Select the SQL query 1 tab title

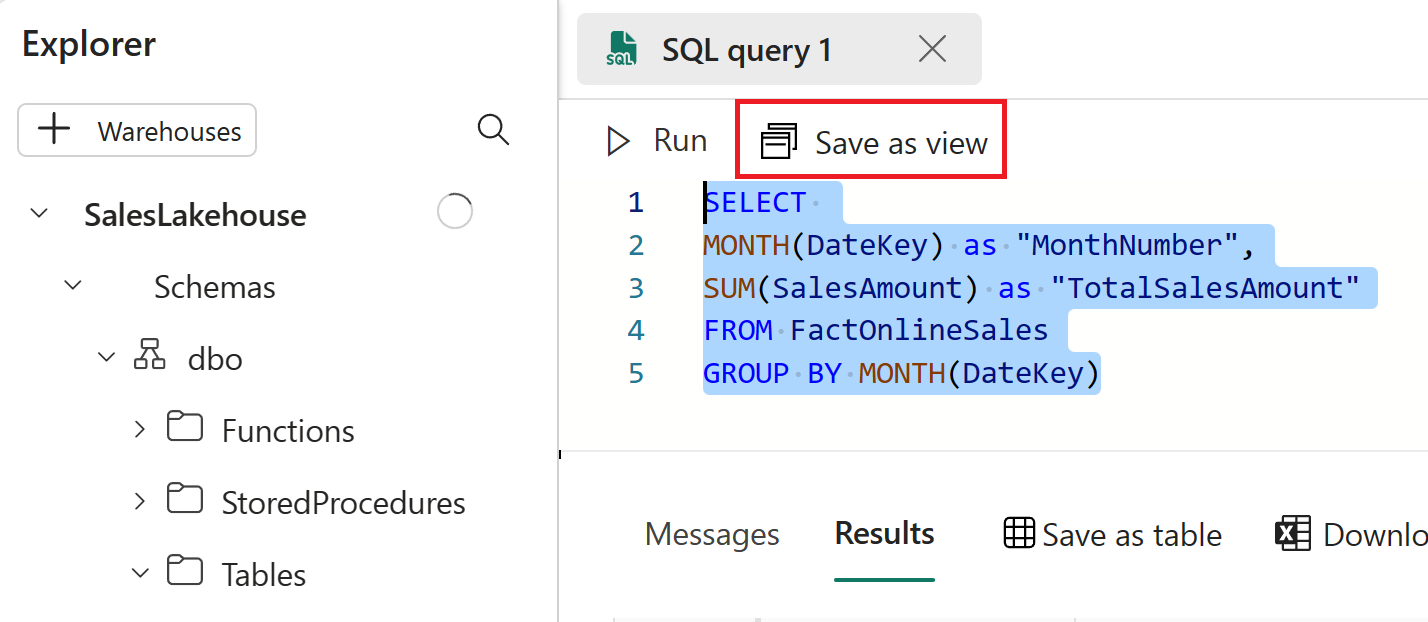coord(747,50)
